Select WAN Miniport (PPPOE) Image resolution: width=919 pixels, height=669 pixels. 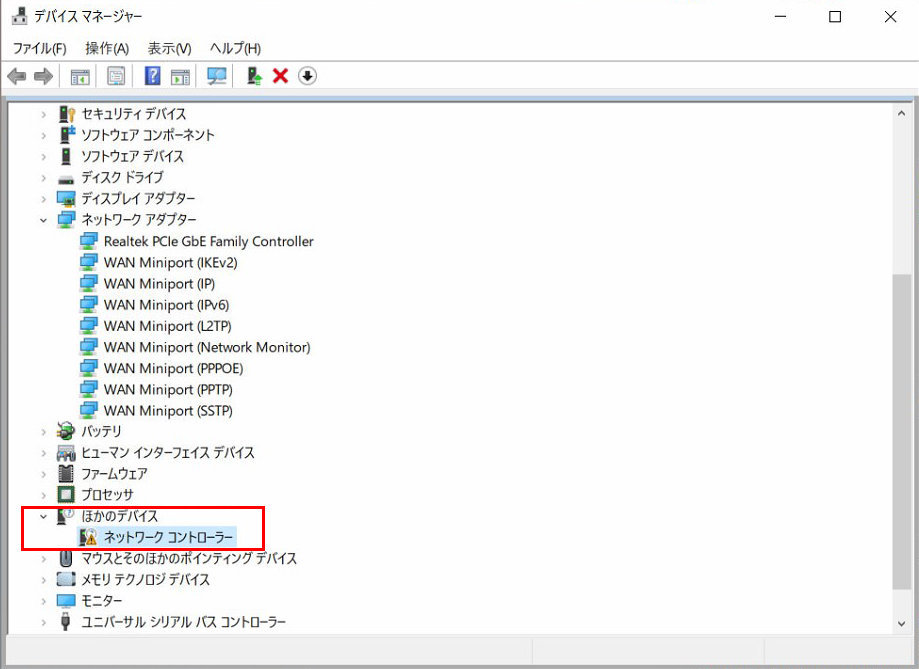pos(173,368)
